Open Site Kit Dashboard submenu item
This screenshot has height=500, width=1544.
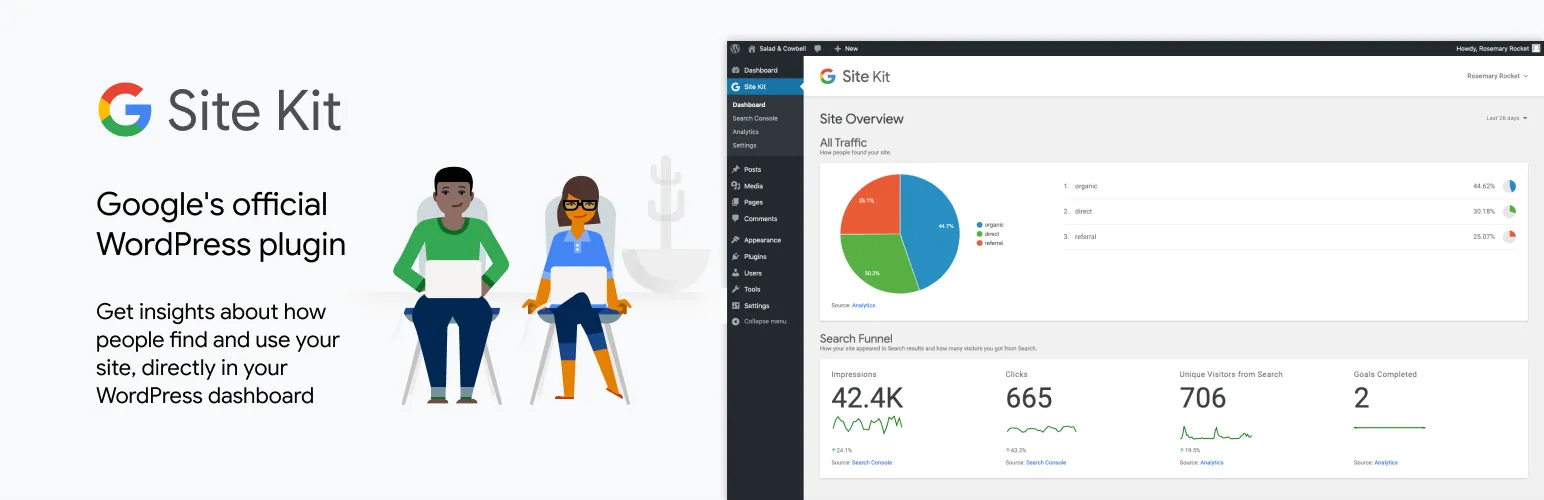click(x=749, y=104)
